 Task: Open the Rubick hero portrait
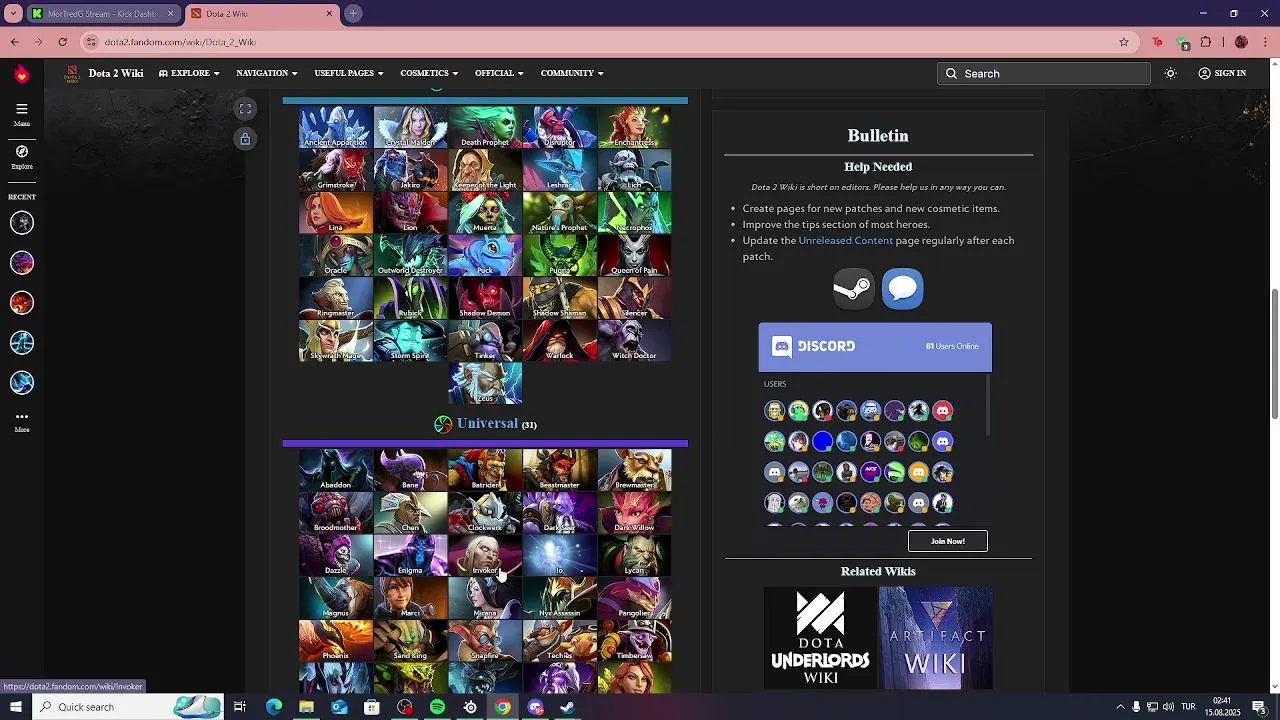pyautogui.click(x=410, y=298)
